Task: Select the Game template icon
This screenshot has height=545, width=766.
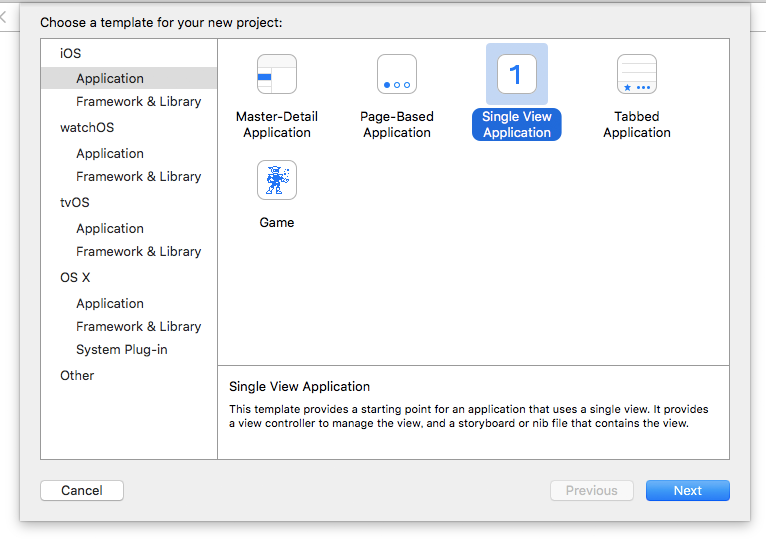Action: (277, 180)
